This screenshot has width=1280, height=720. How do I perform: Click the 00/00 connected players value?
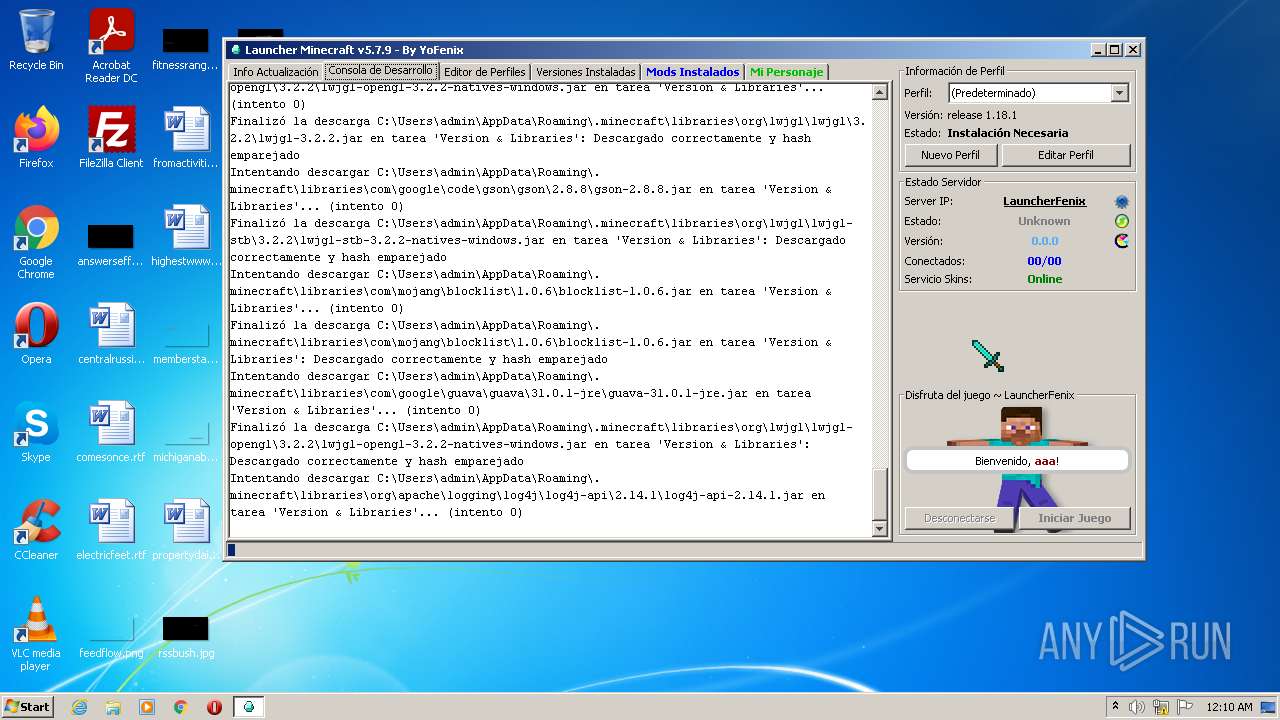pos(1044,261)
